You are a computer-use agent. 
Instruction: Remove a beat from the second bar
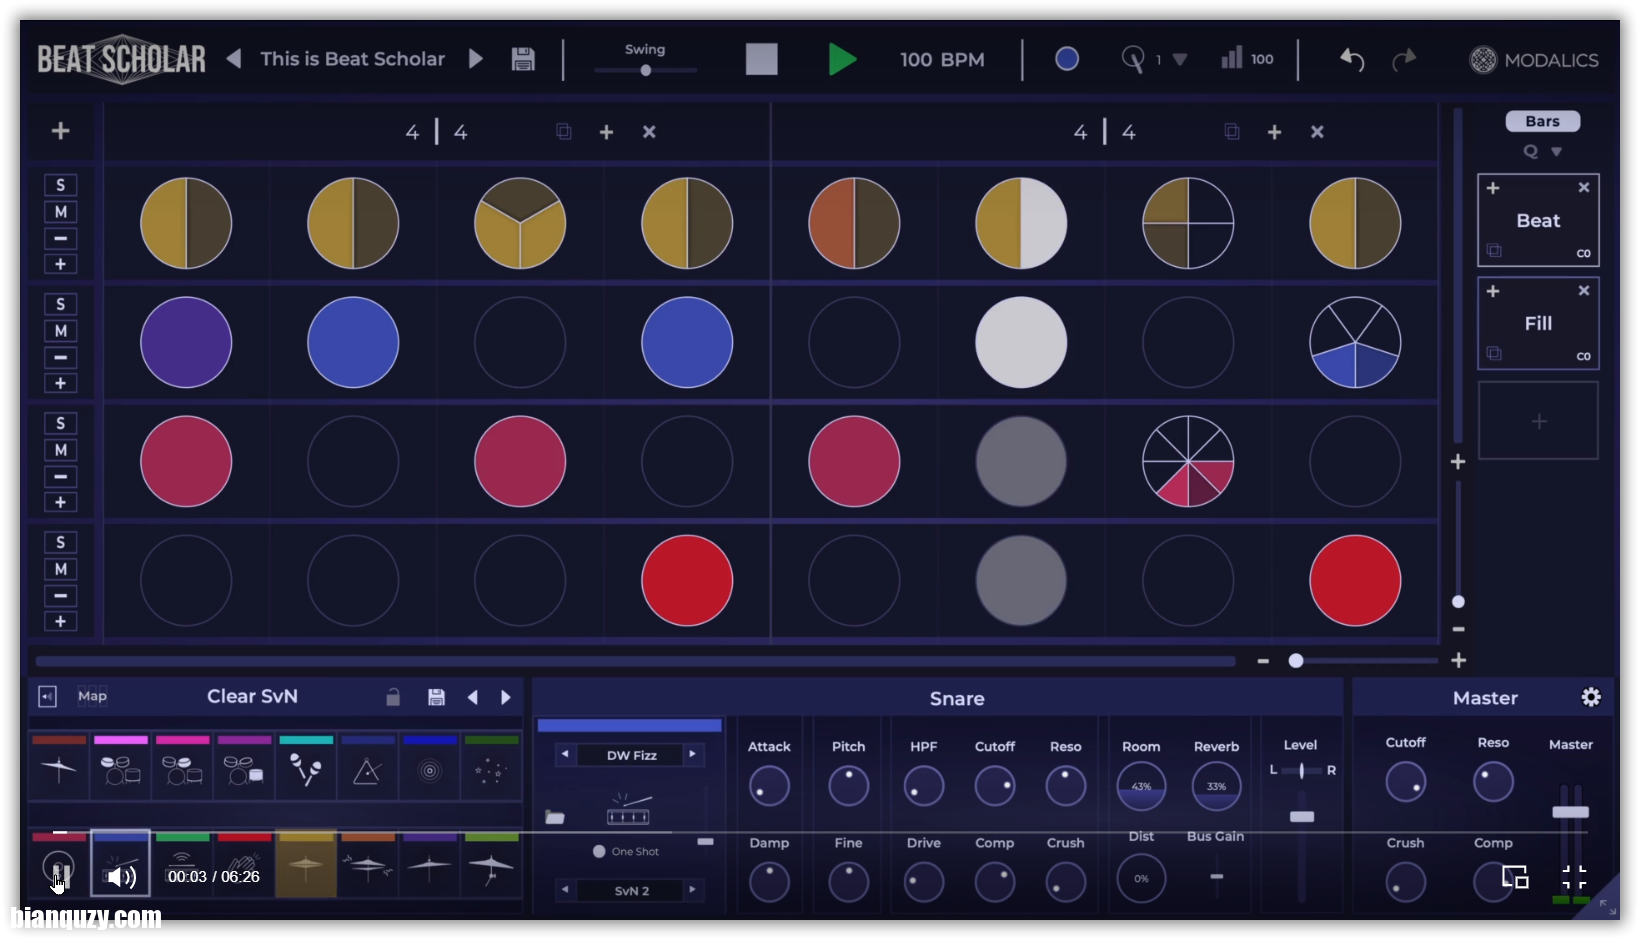click(1317, 132)
